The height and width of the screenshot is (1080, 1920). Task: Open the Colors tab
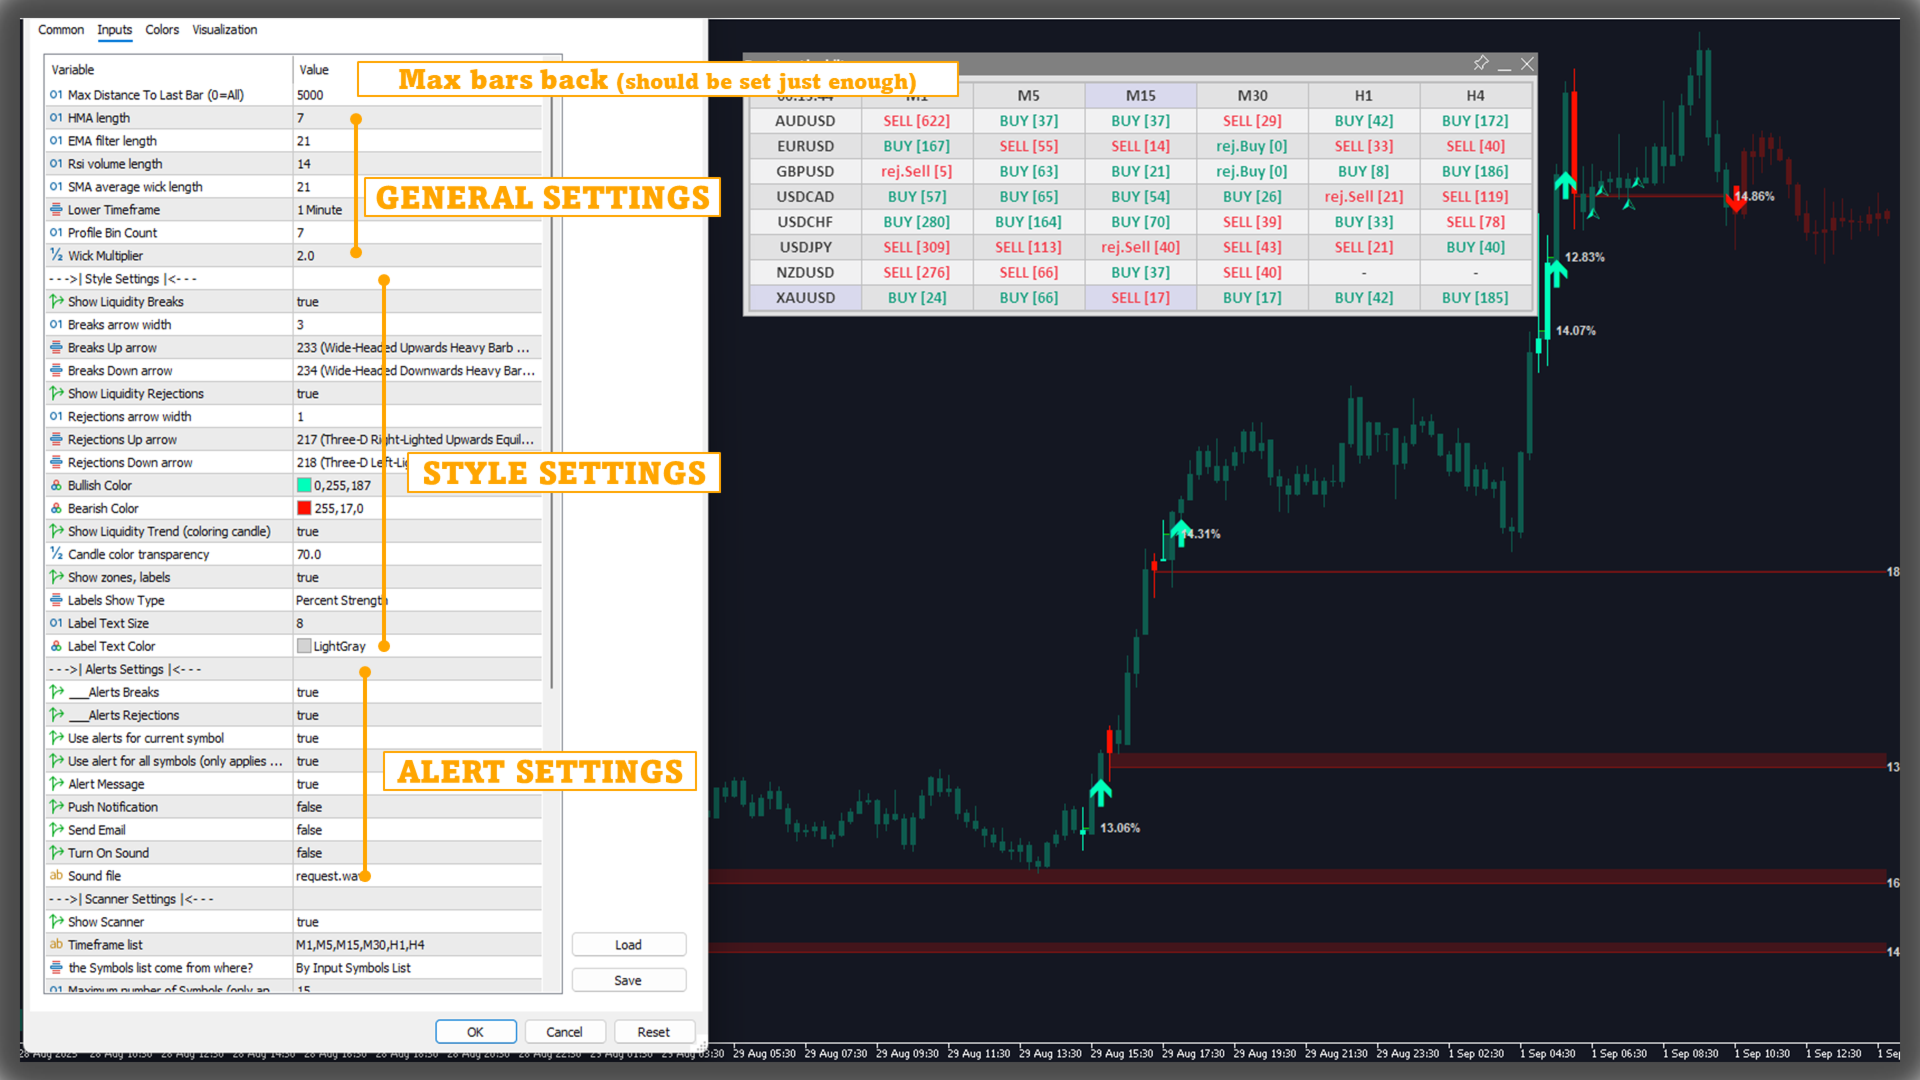[x=162, y=30]
